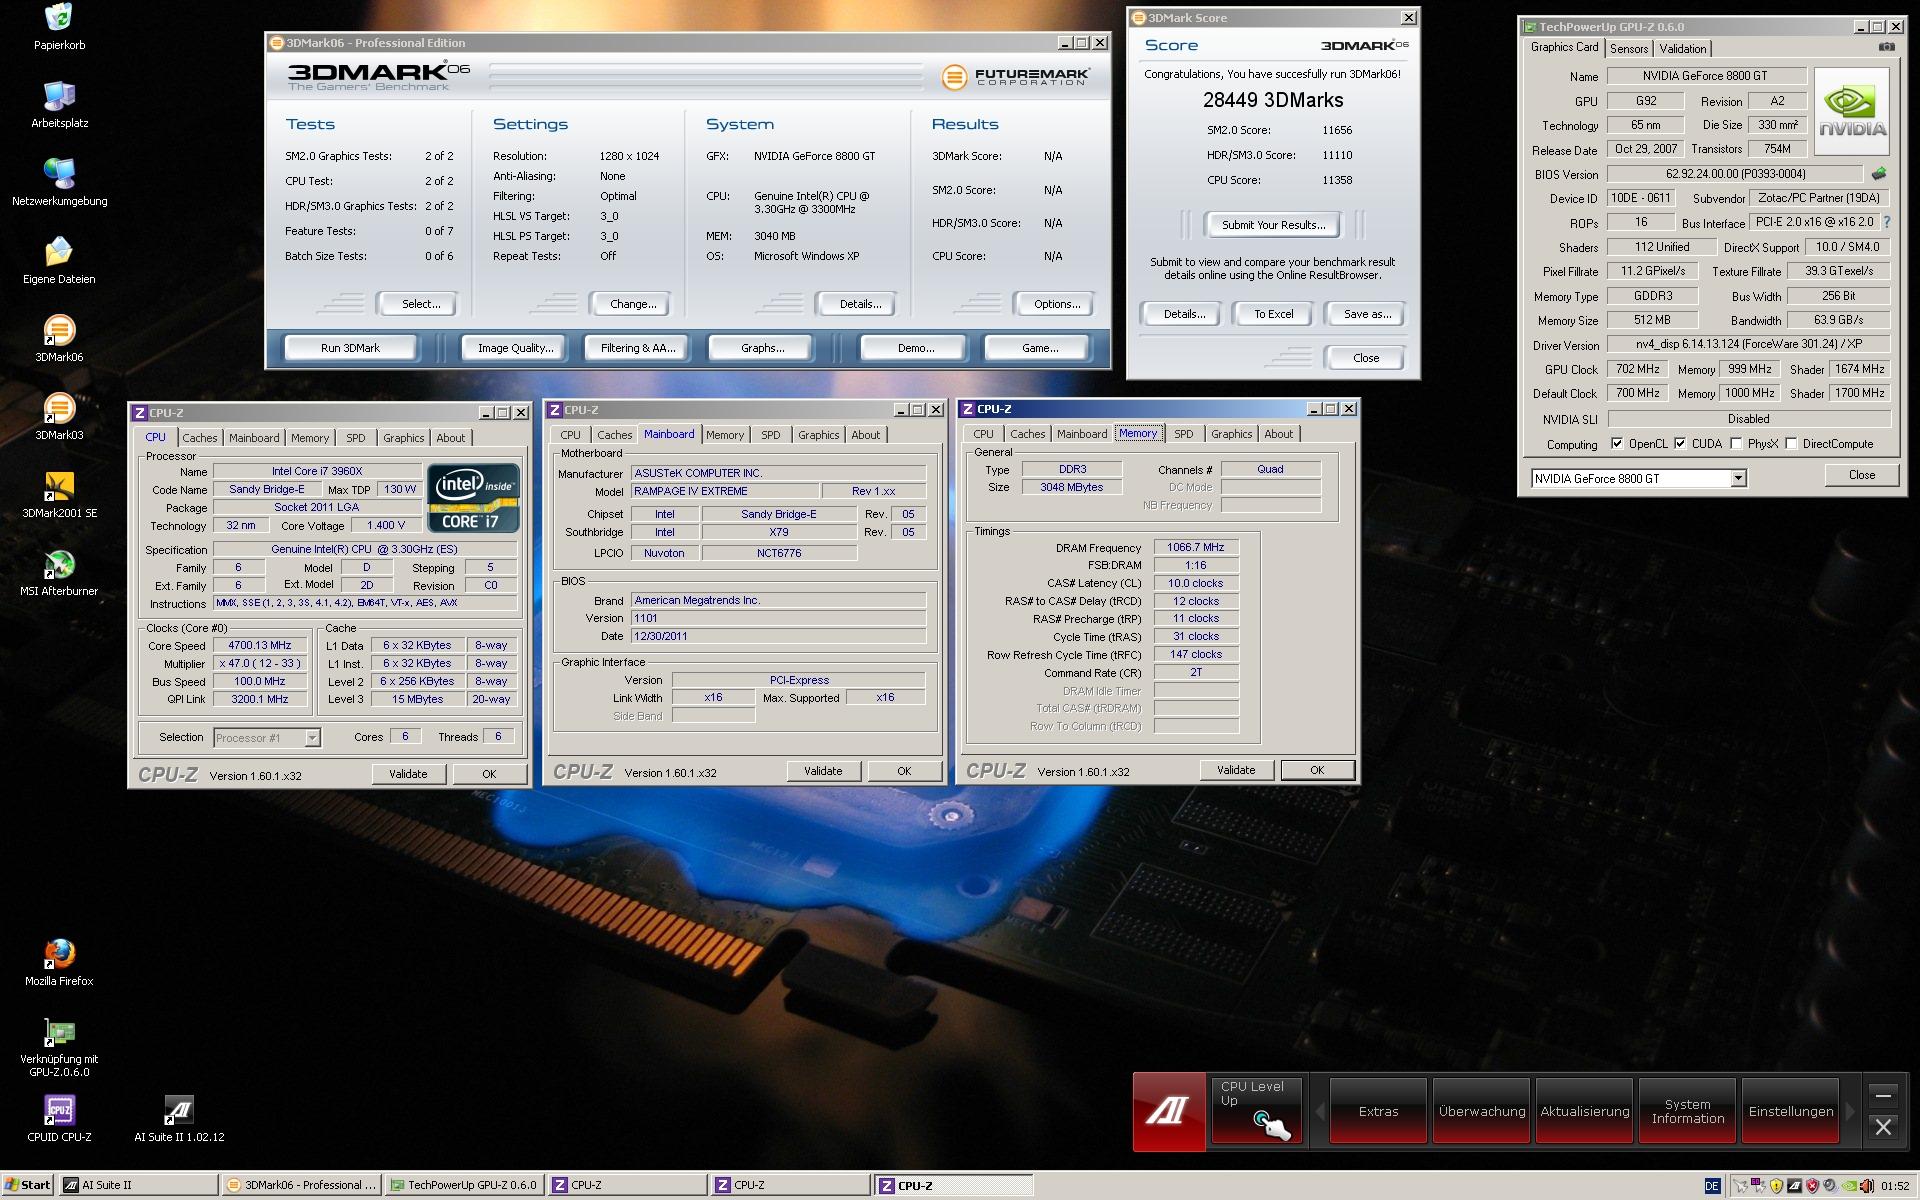Close the AI Suite bar with X icon
The width and height of the screenshot is (1920, 1200).
(x=1883, y=1128)
